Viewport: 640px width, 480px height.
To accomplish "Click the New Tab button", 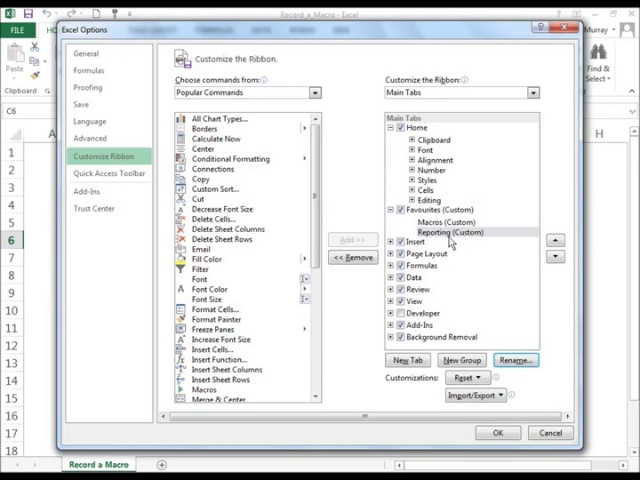I will point(408,360).
